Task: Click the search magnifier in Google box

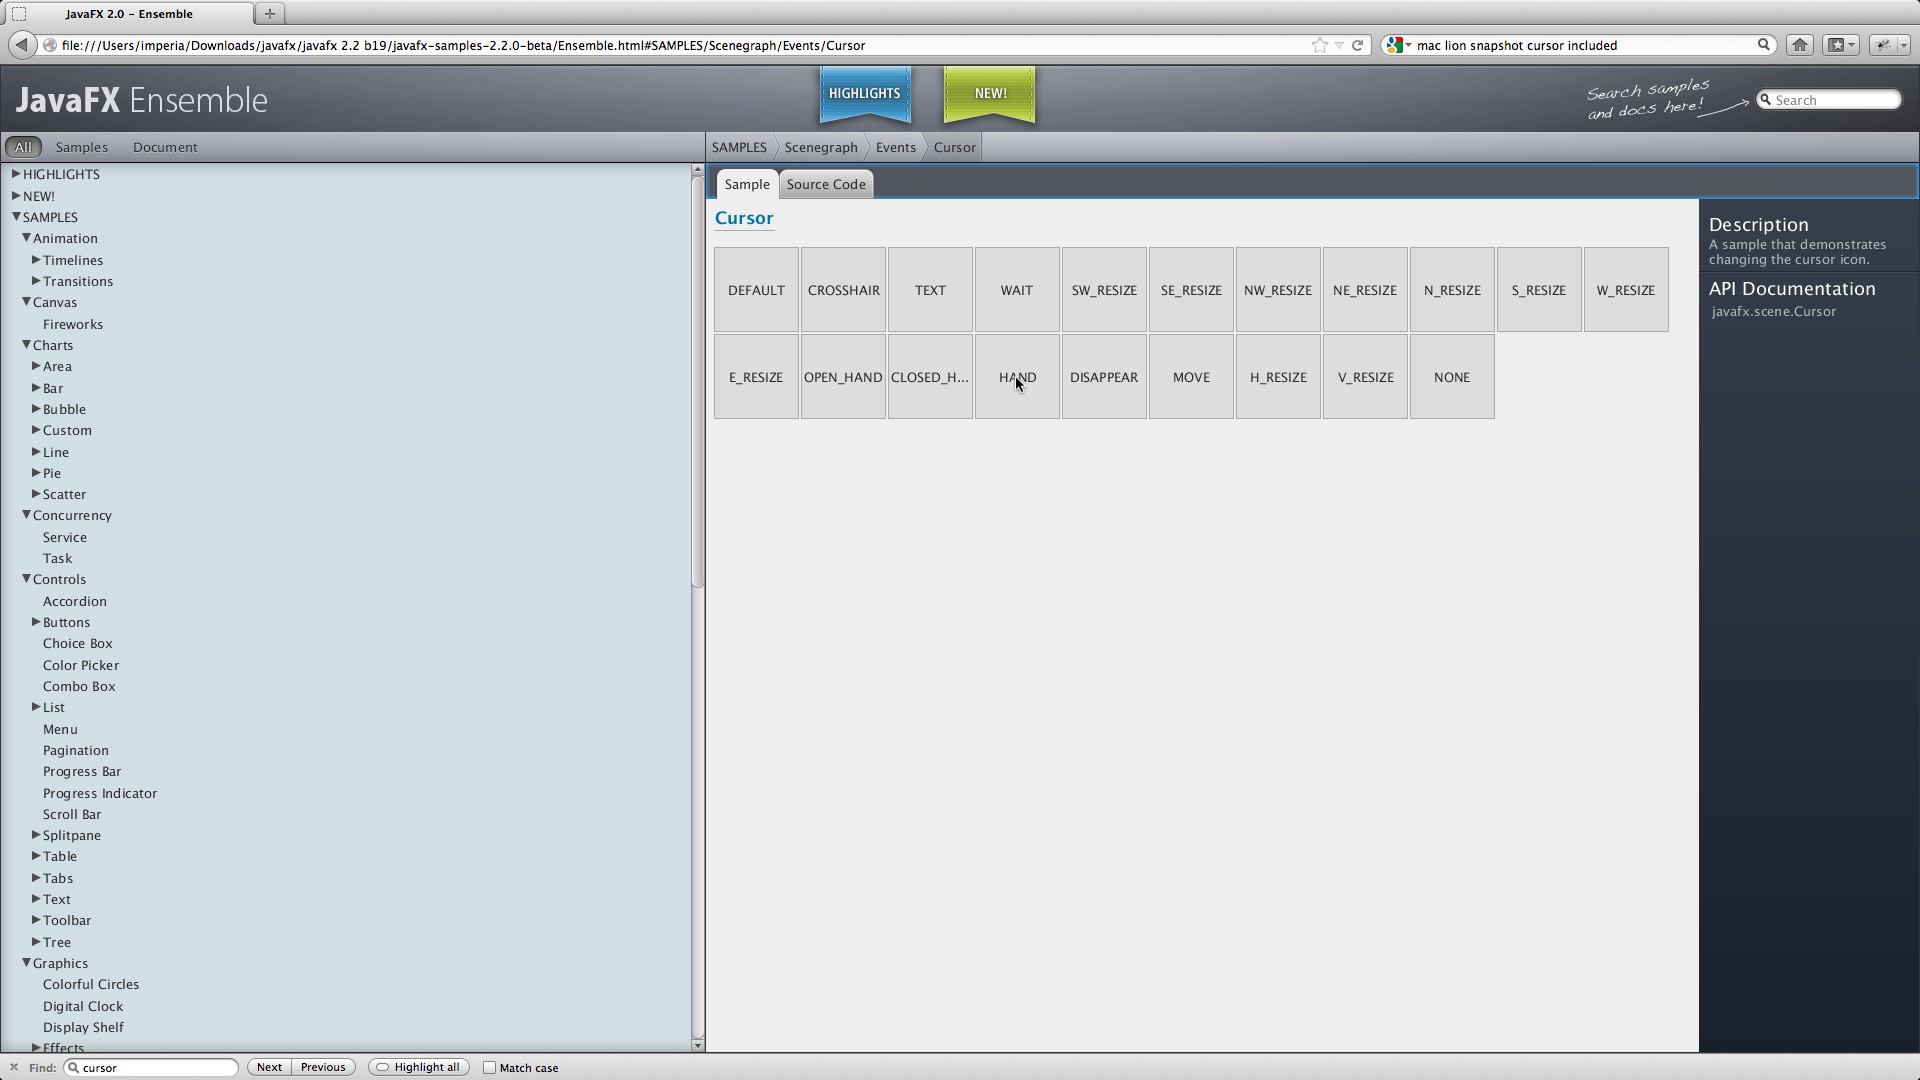Action: click(x=1764, y=45)
